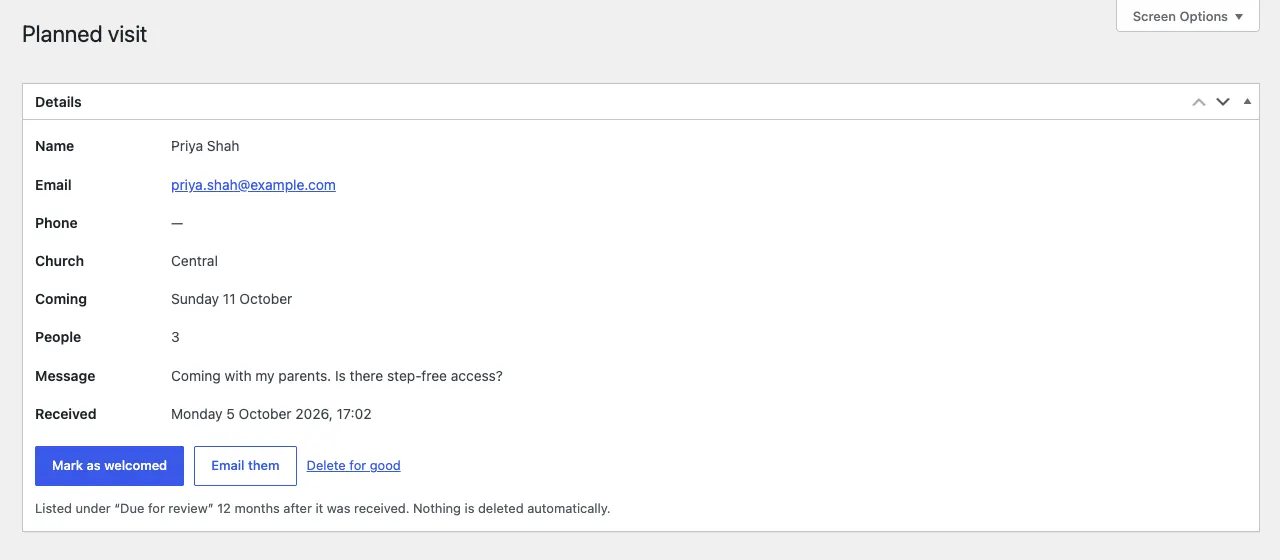Click the received timestamp Monday 5 October 2026
The width and height of the screenshot is (1280, 560).
tap(271, 414)
